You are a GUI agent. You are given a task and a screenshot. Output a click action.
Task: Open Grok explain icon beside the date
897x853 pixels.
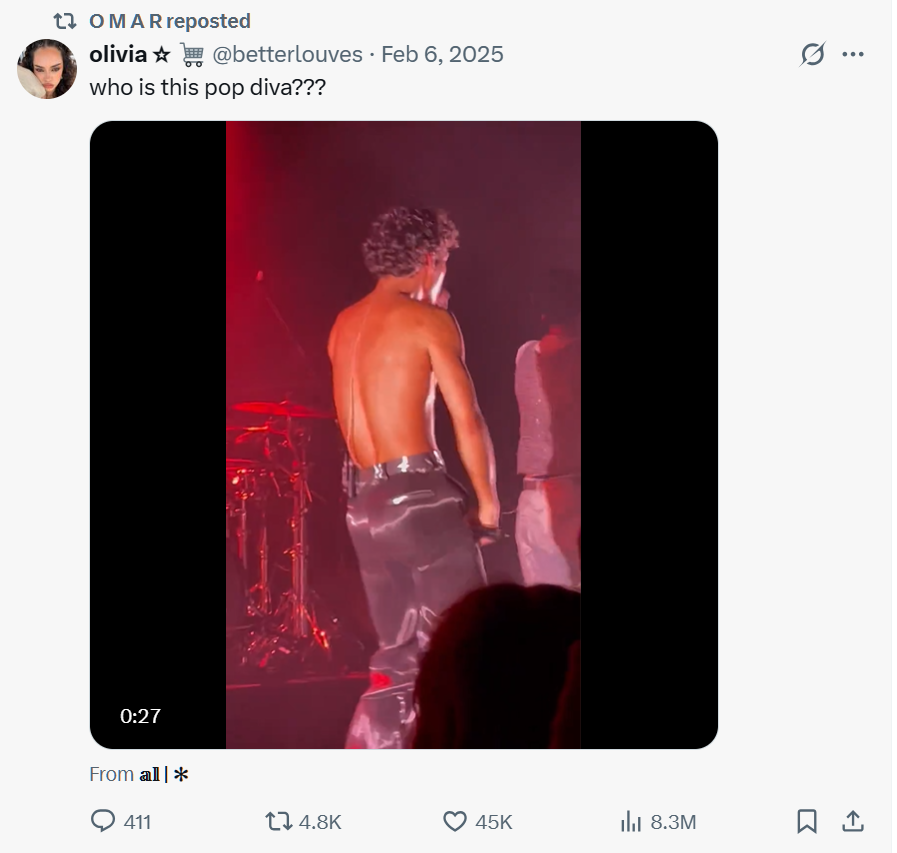click(812, 54)
